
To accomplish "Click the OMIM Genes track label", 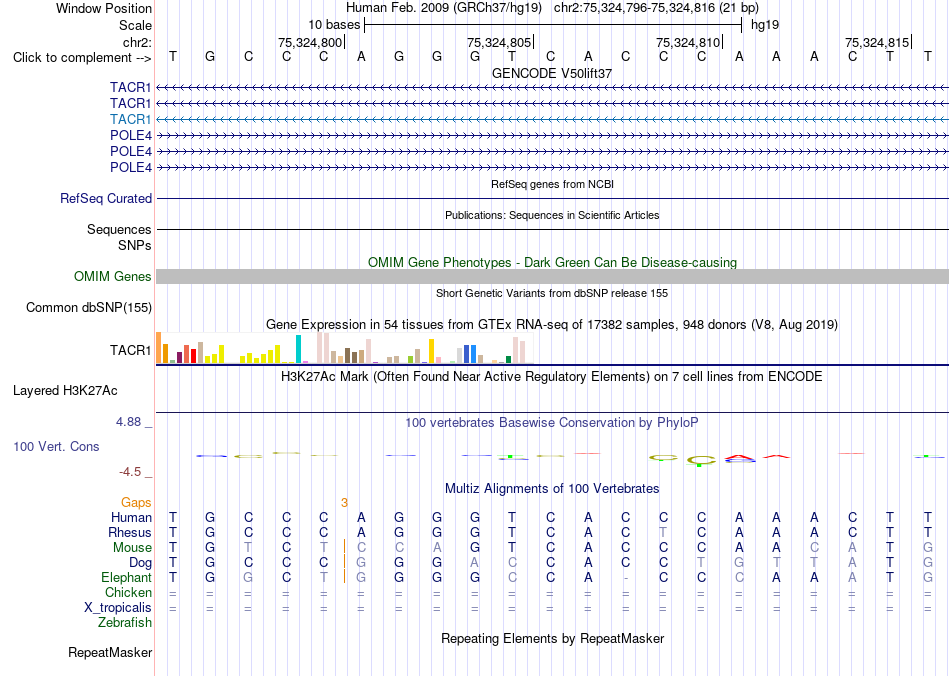I will [x=113, y=276].
